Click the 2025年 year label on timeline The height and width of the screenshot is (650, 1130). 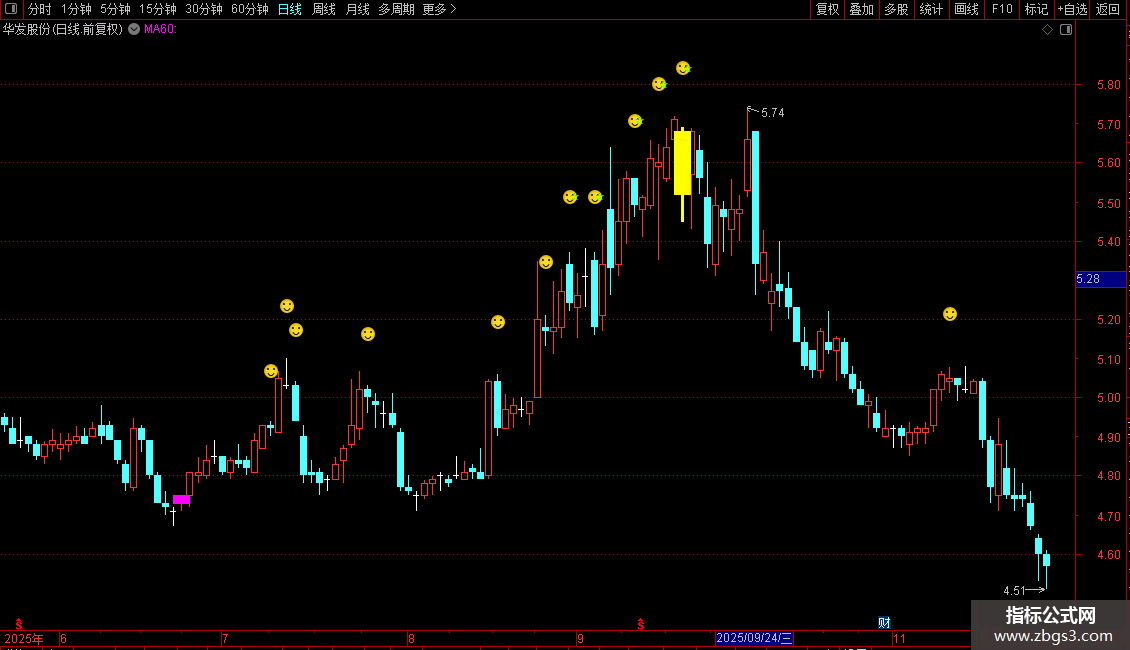click(x=24, y=638)
